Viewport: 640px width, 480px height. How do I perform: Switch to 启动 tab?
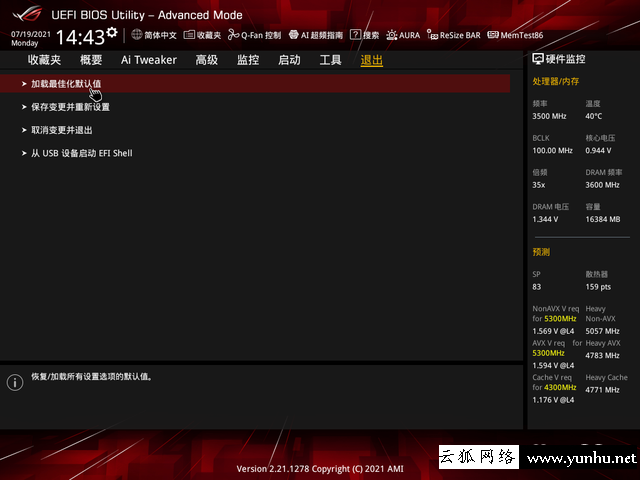pyautogui.click(x=289, y=60)
